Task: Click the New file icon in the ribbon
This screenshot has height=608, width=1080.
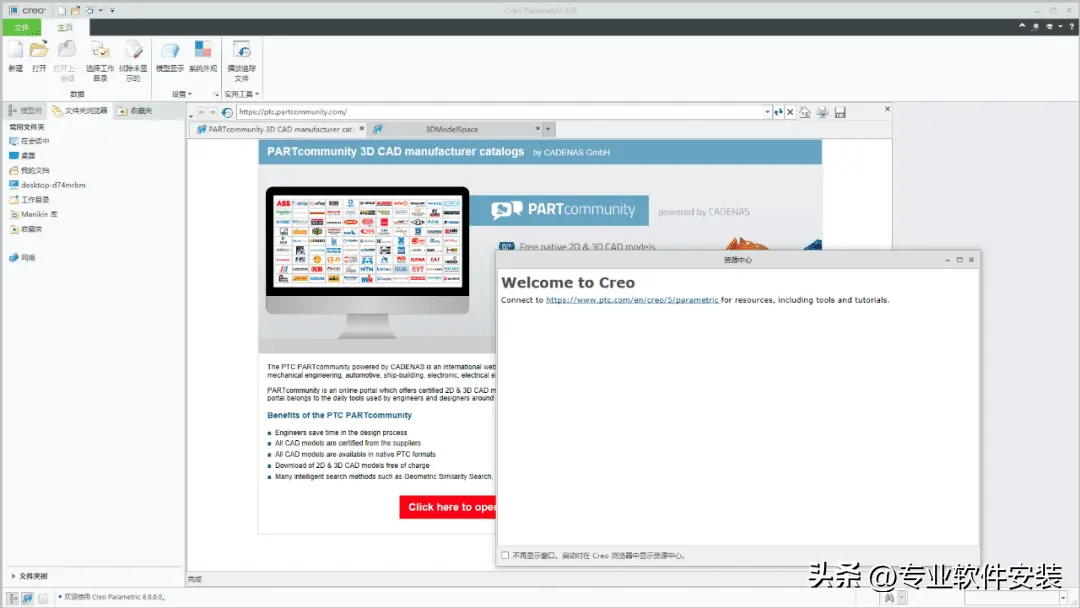Action: tap(15, 50)
